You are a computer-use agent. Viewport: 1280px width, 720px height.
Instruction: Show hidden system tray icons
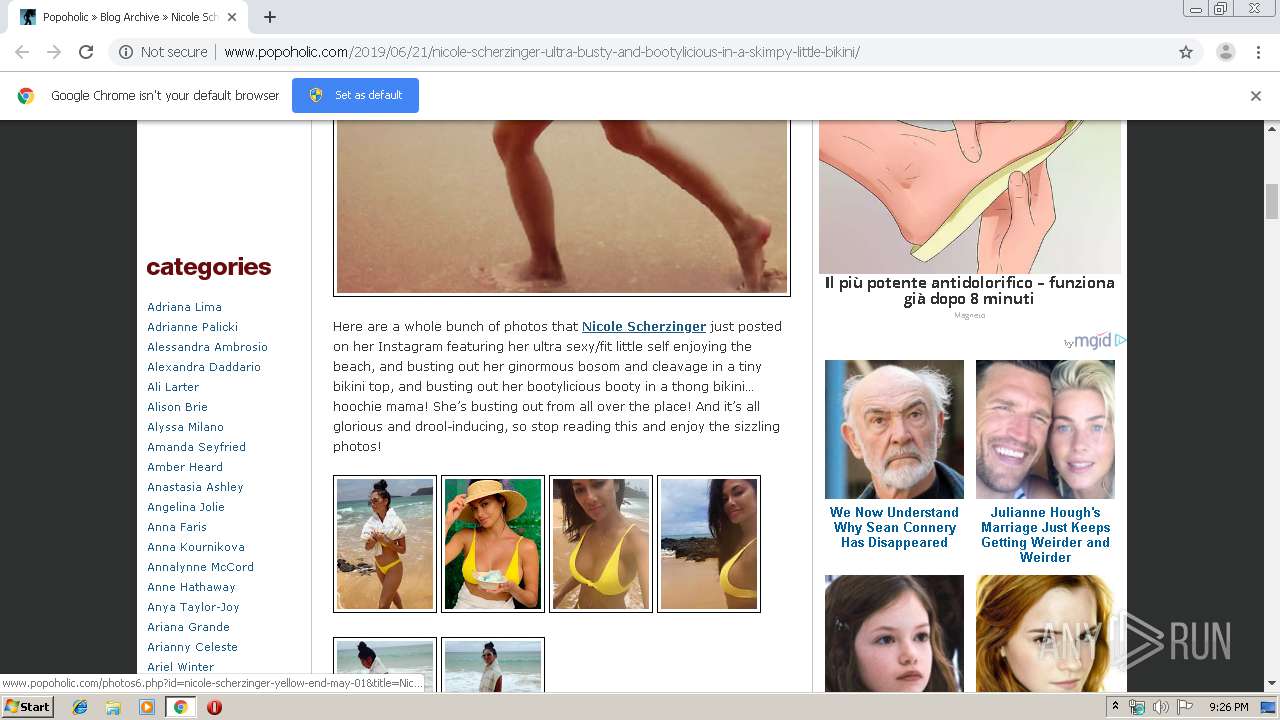point(1116,707)
